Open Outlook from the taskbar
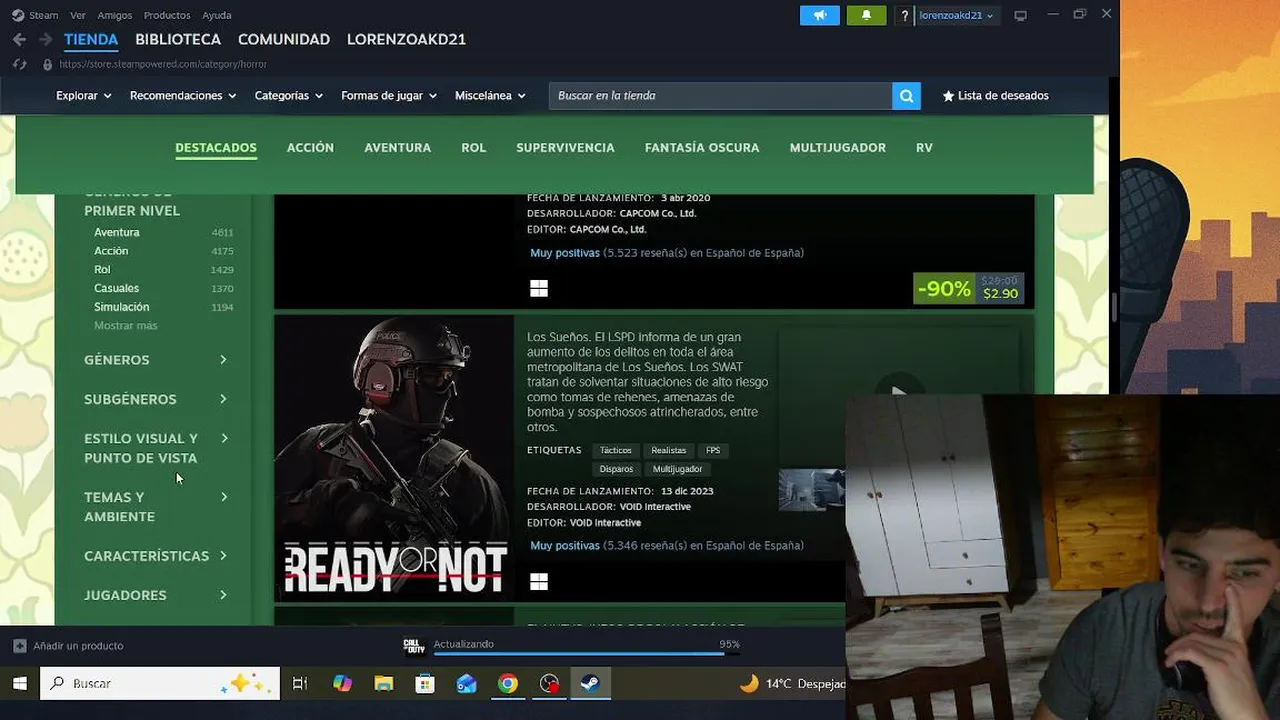The image size is (1280, 720). [467, 684]
